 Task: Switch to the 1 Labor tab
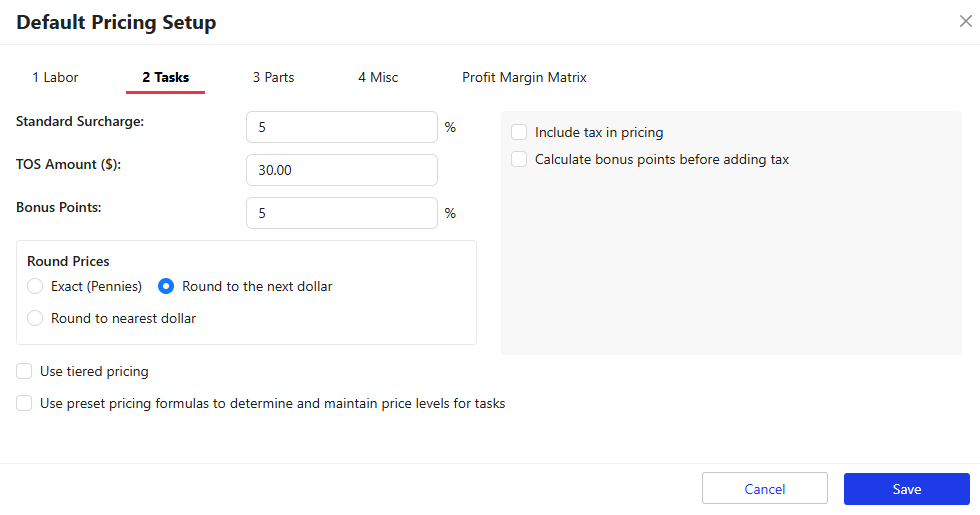56,78
